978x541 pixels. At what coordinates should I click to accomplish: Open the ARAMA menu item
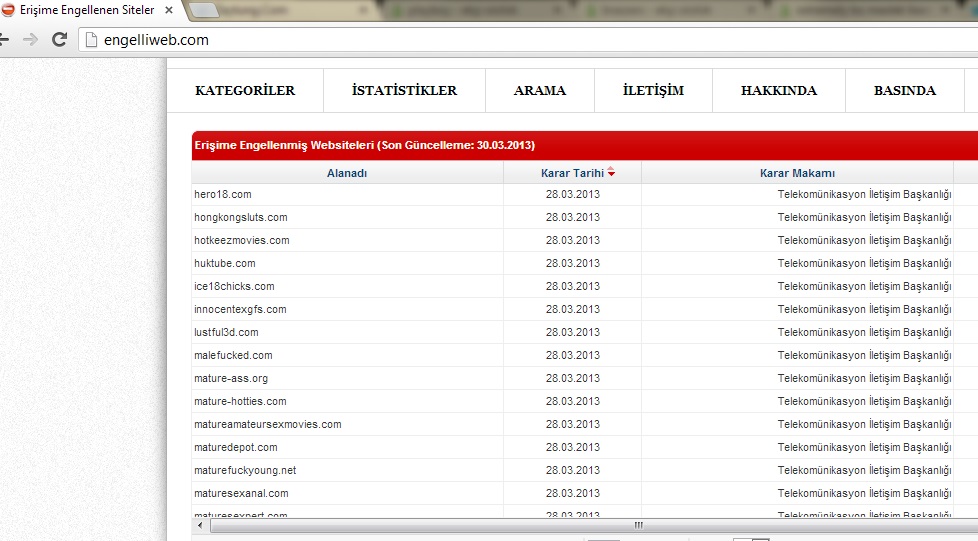click(540, 90)
